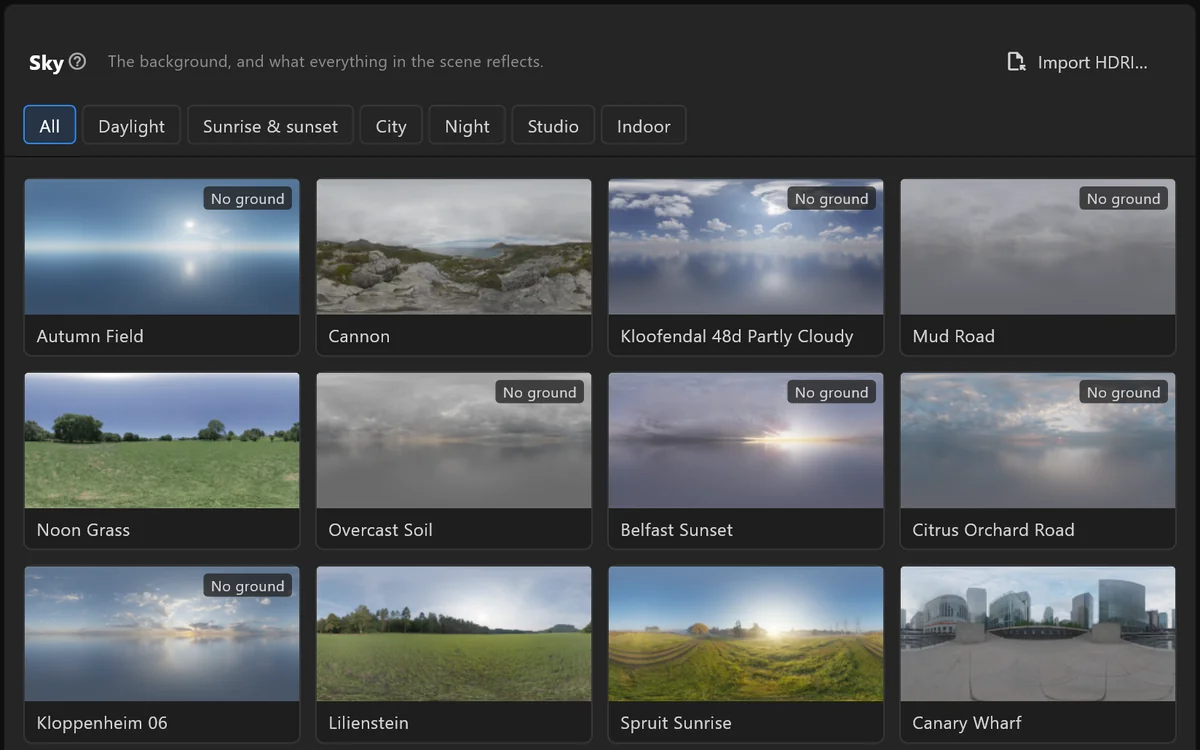Click the No ground badge on Belfast Sunset
This screenshot has height=750, width=1200.
coord(832,393)
